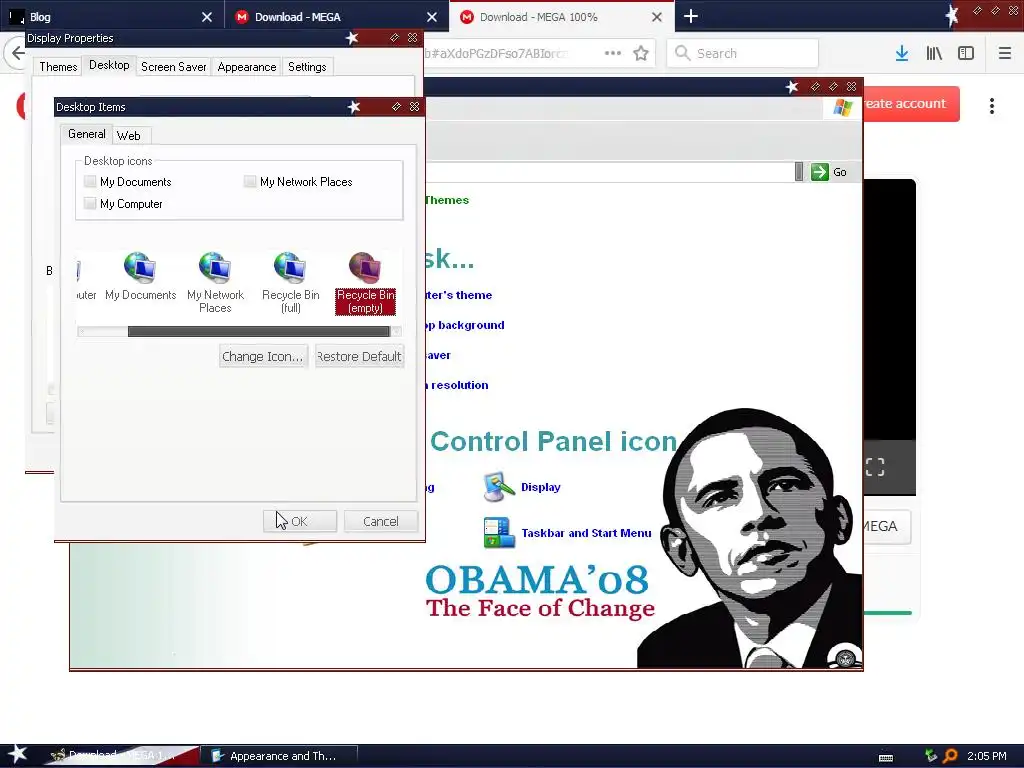Viewport: 1024px width, 768px height.
Task: Click the Create account button on MEGA
Action: (911, 104)
